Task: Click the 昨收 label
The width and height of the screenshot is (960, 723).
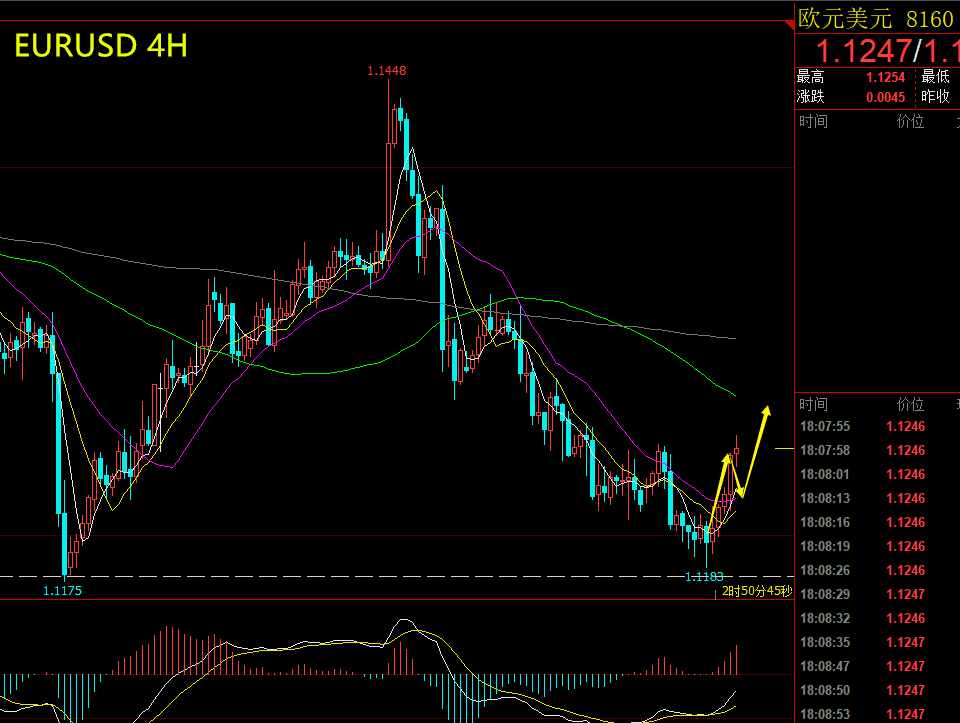Action: point(936,97)
